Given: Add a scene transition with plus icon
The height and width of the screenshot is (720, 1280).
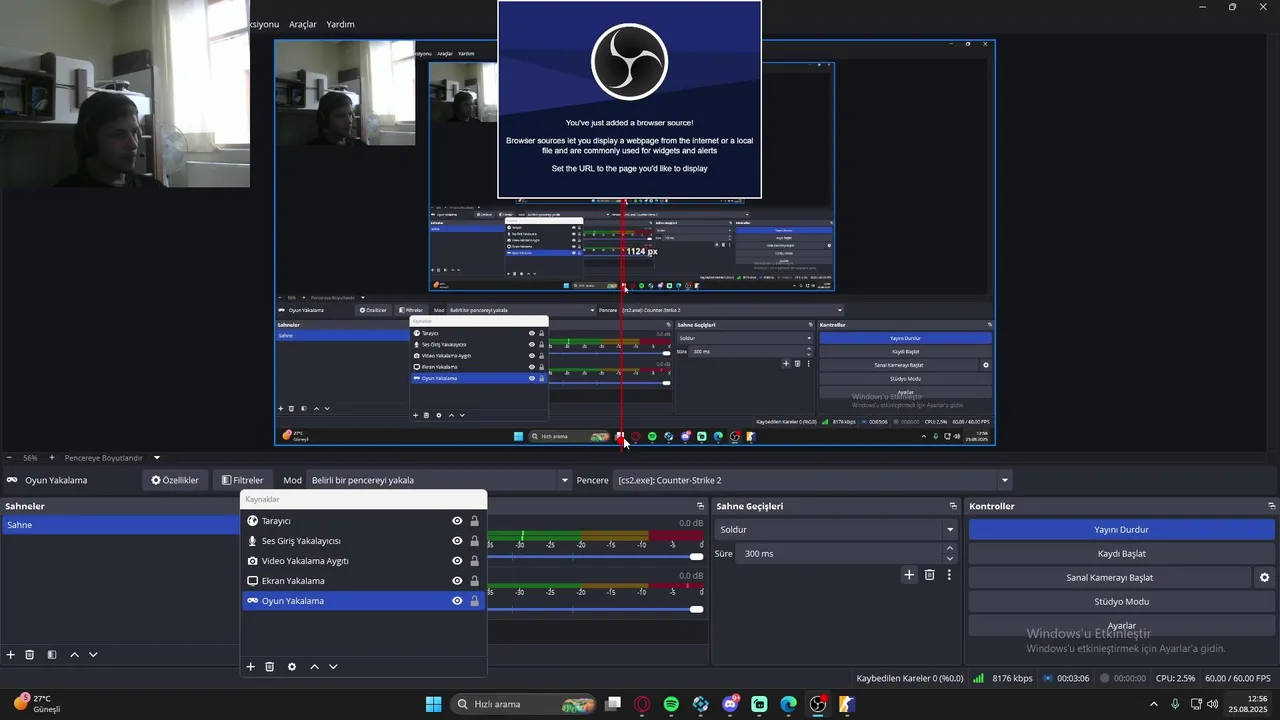Looking at the screenshot, I should pyautogui.click(x=909, y=574).
